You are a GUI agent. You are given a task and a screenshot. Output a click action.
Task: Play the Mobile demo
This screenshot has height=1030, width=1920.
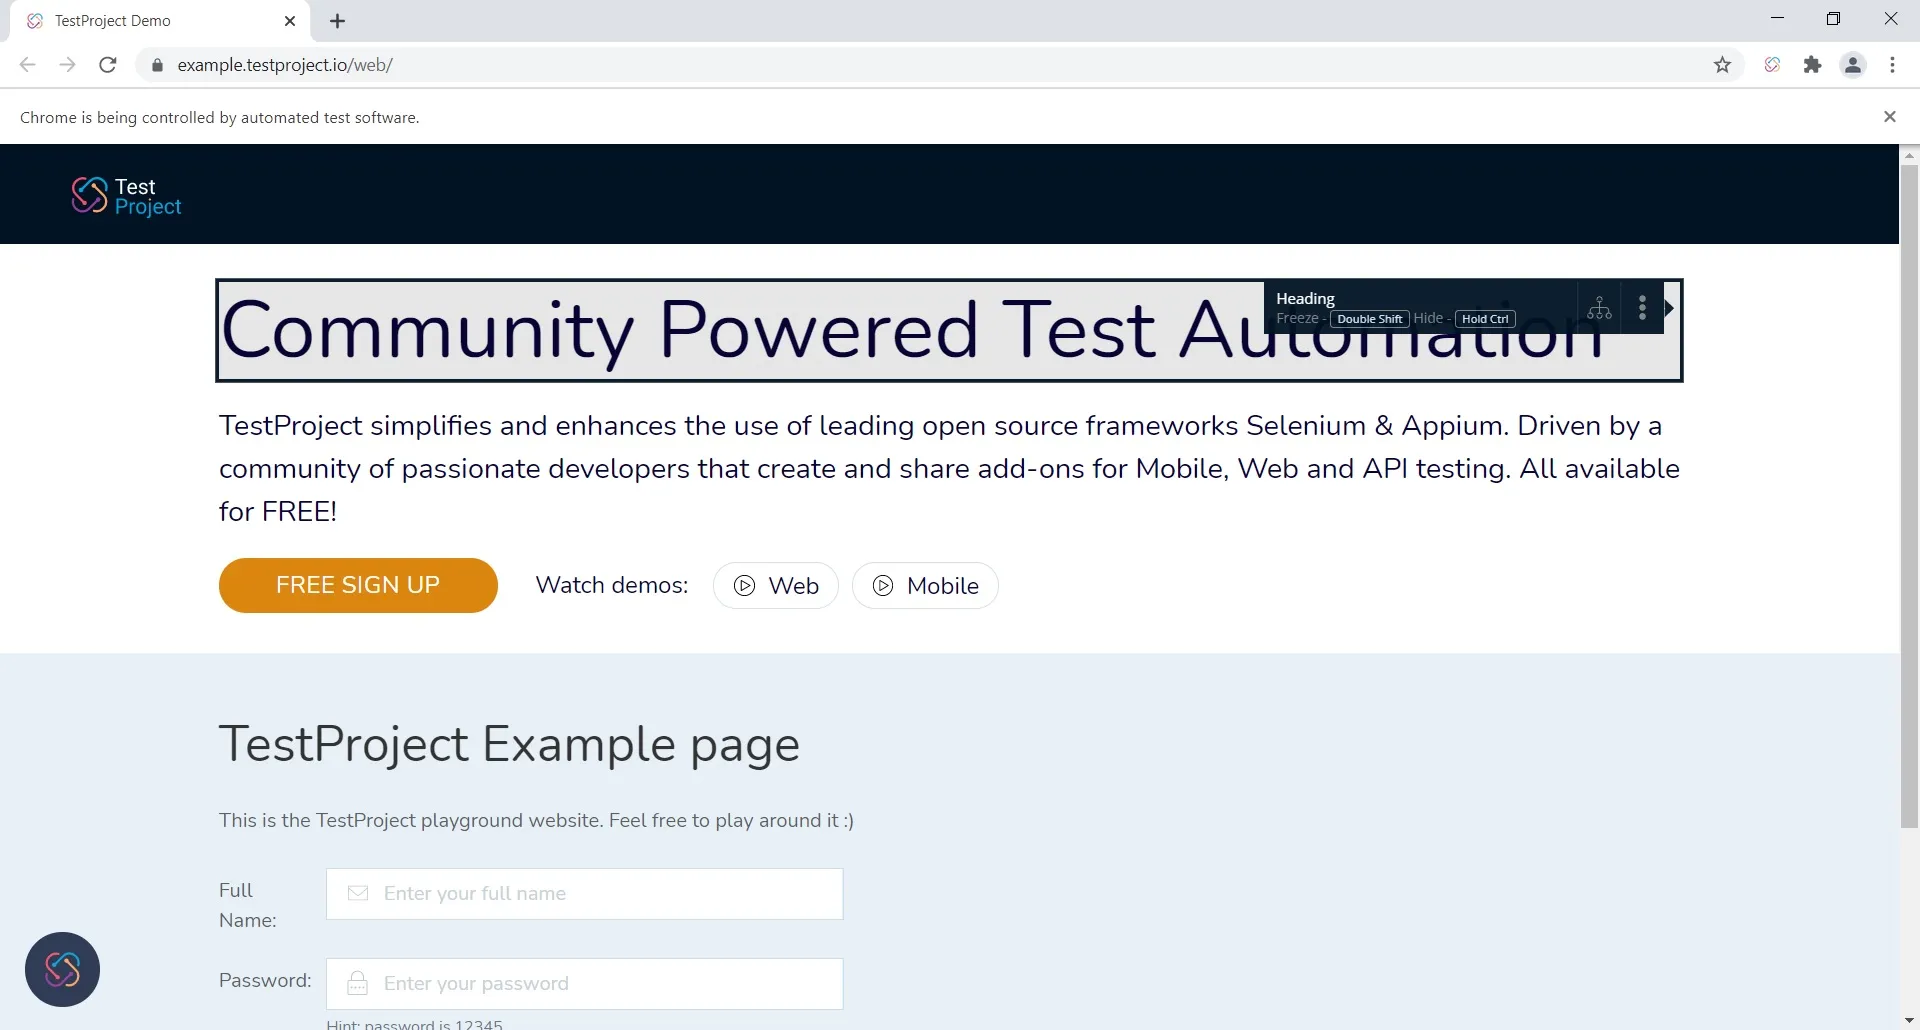point(924,585)
